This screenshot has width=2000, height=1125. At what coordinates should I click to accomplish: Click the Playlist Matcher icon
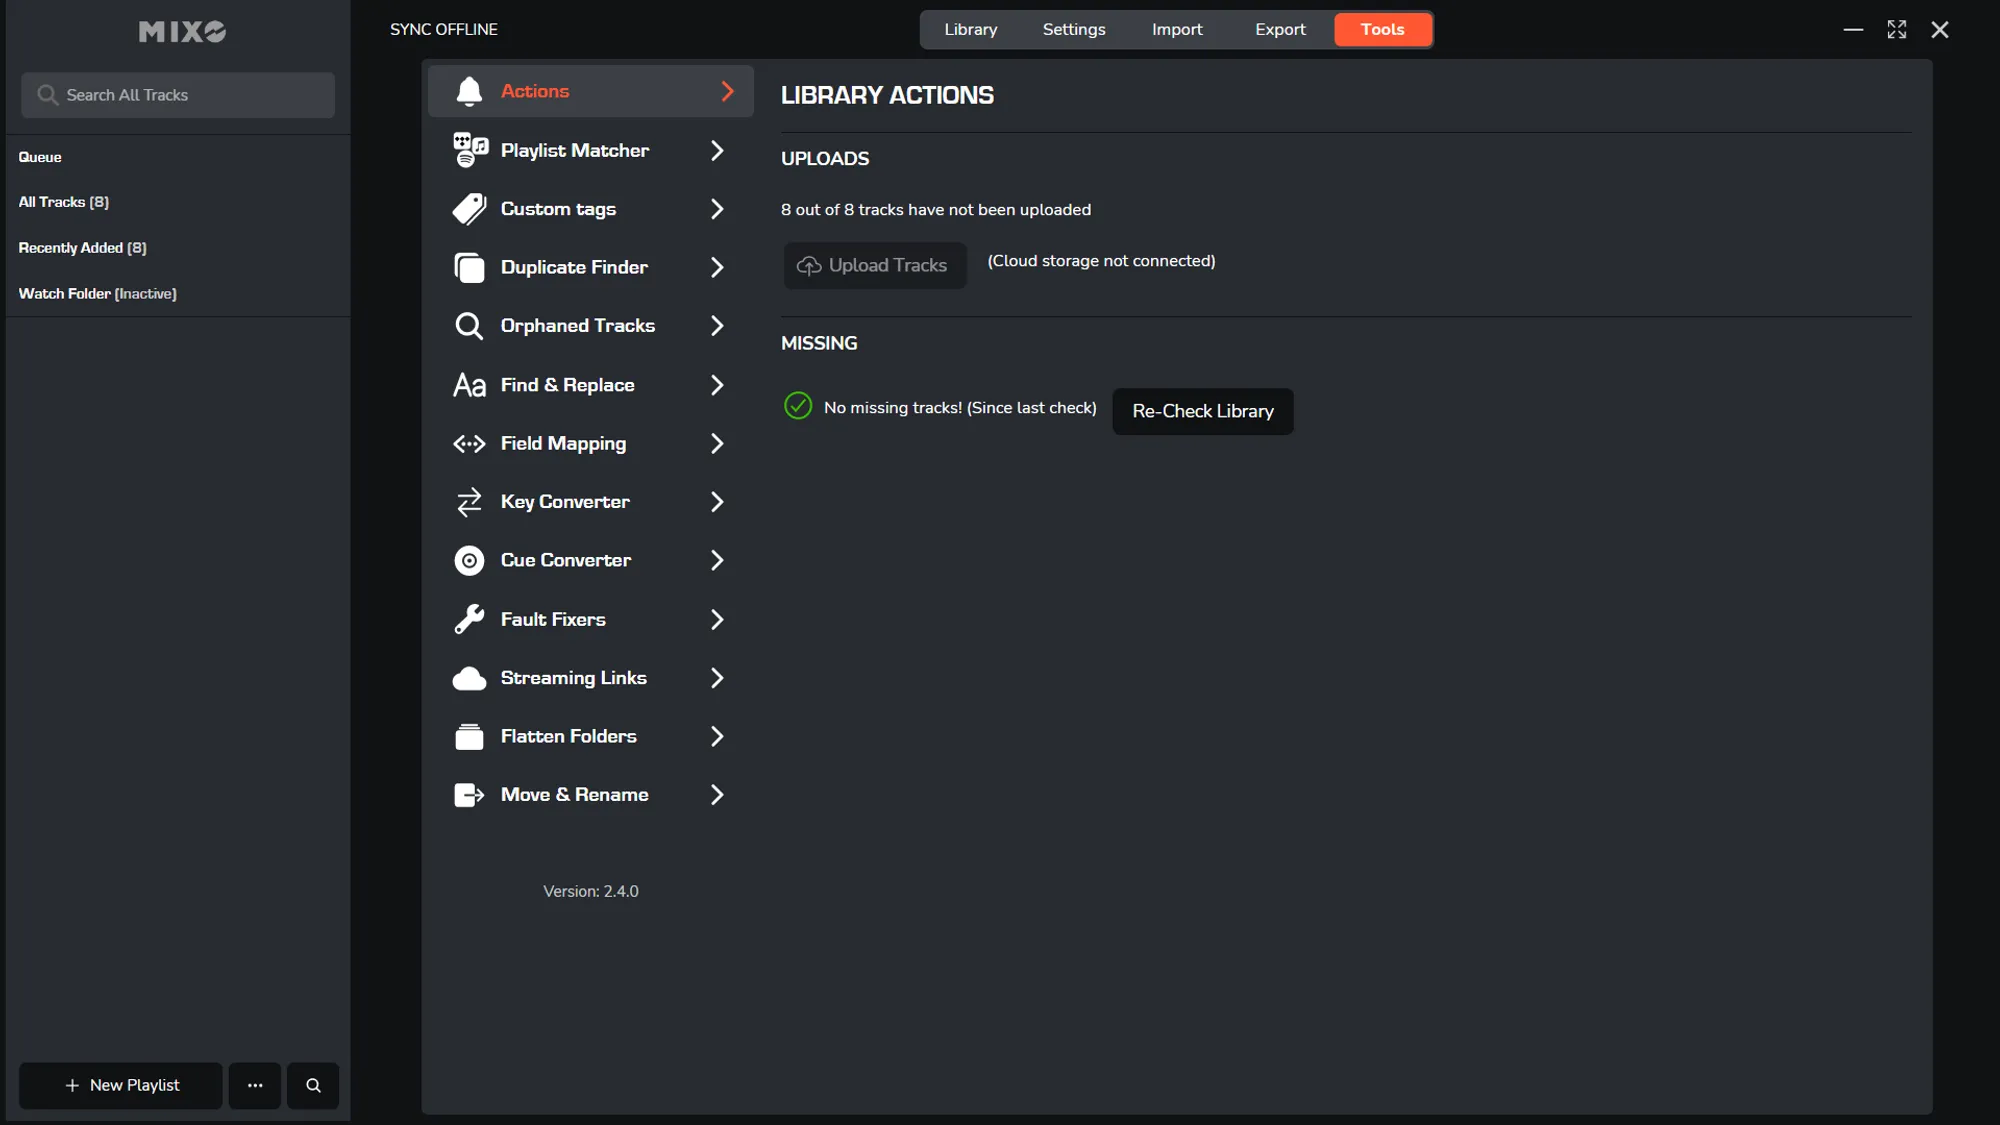coord(470,150)
